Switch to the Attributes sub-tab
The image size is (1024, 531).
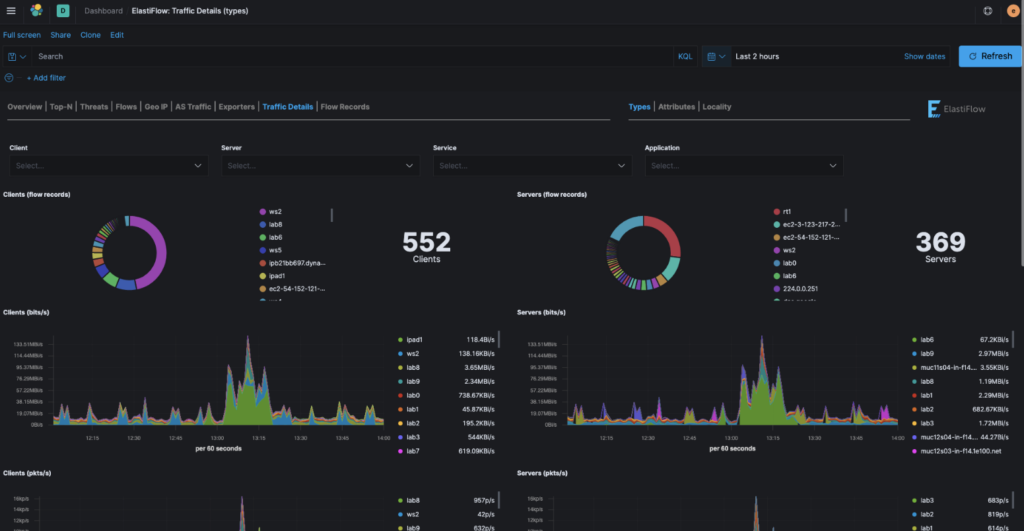coord(676,107)
